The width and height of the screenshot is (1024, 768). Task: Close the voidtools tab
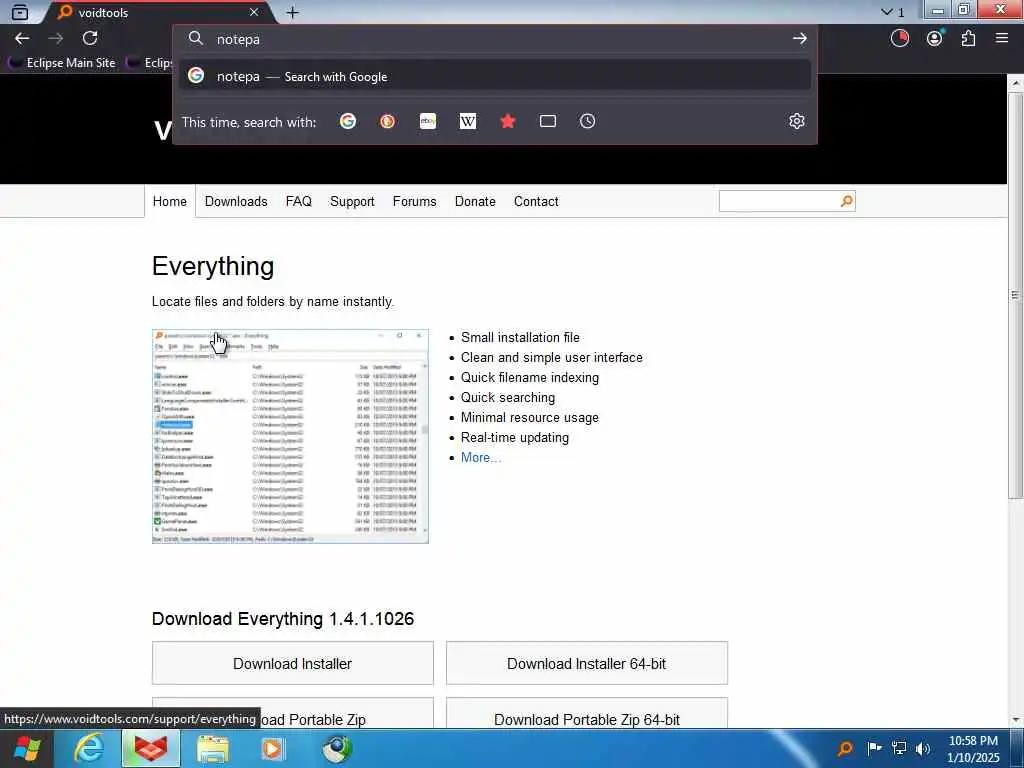pos(254,12)
